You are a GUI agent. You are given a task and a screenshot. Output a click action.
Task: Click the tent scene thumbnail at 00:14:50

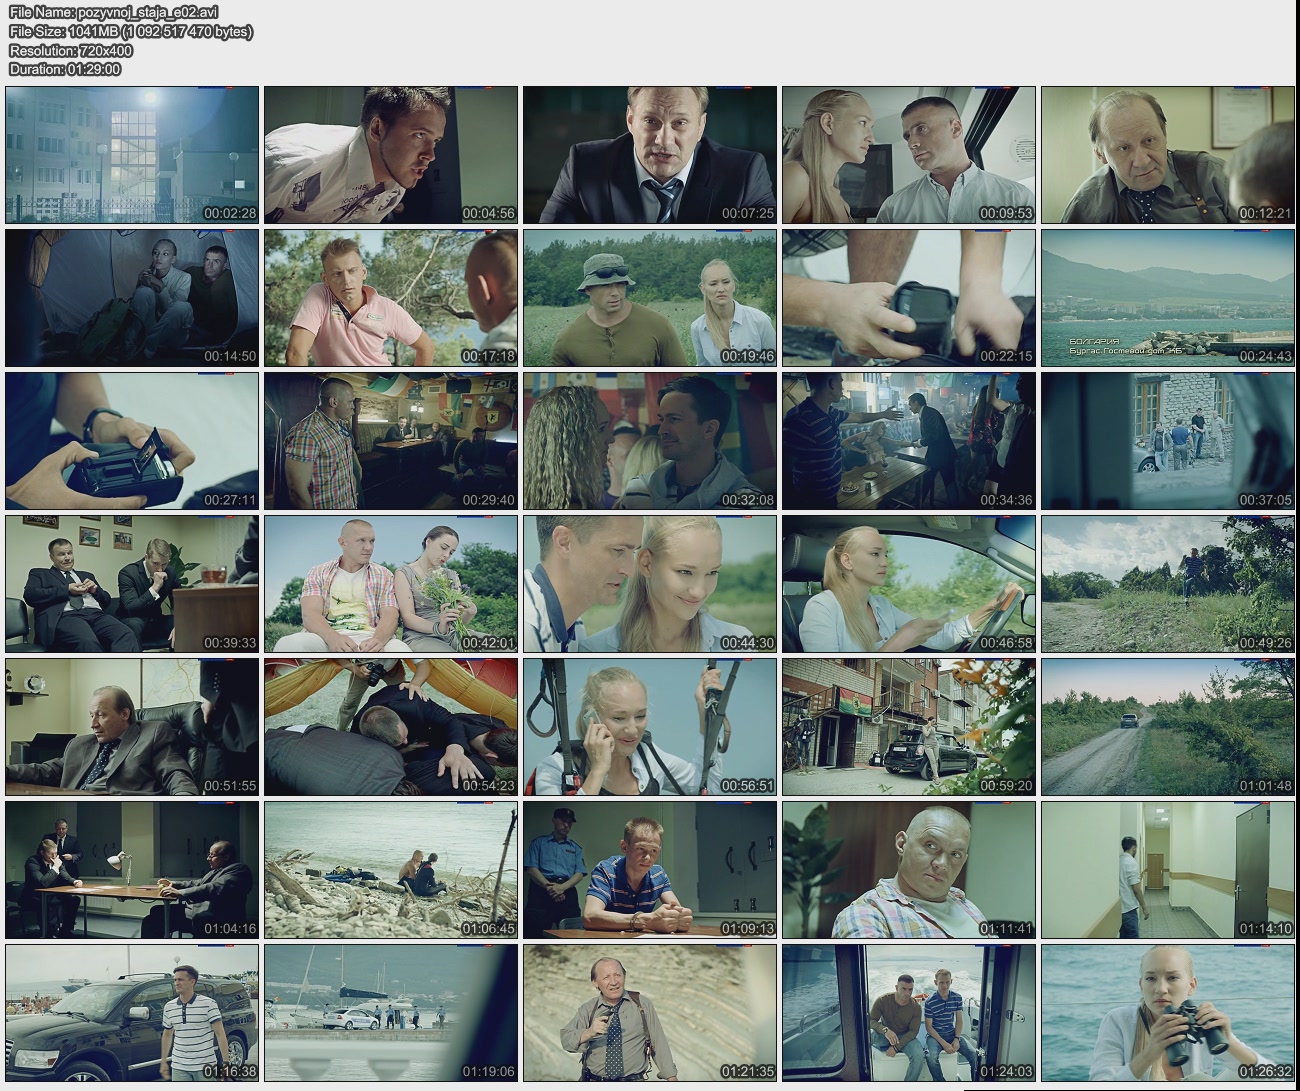coord(132,298)
